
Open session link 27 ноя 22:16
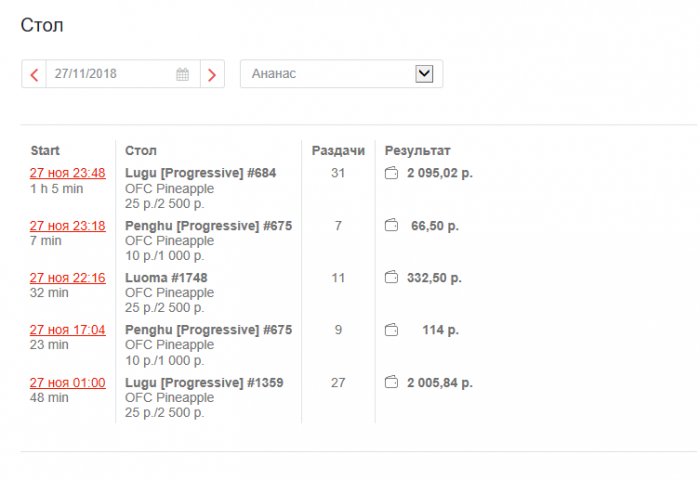click(x=67, y=277)
